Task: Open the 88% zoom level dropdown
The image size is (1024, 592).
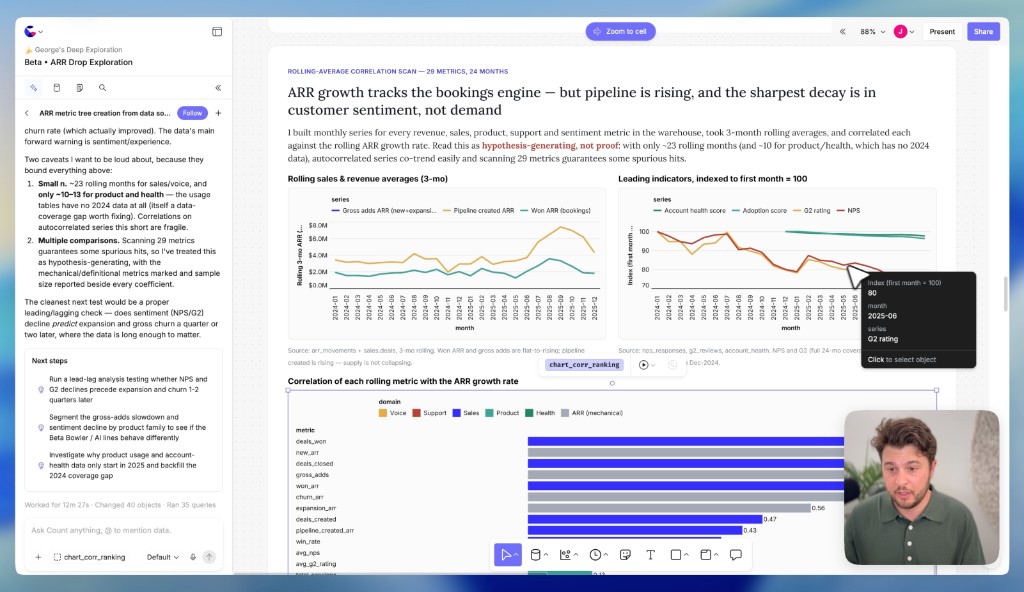Action: pyautogui.click(x=872, y=31)
